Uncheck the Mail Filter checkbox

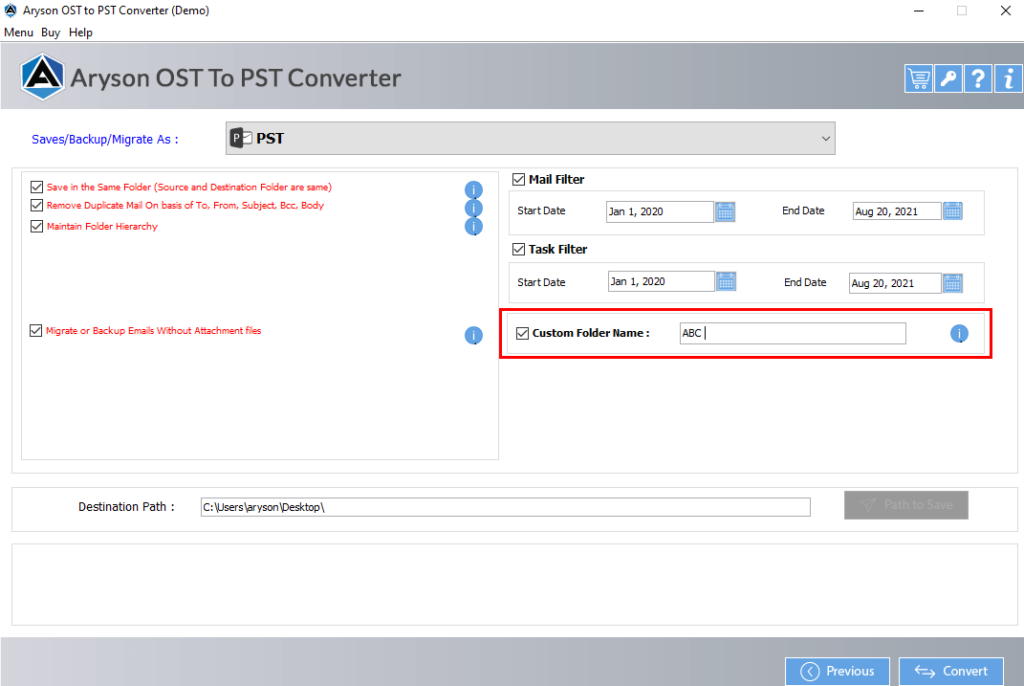coord(519,179)
